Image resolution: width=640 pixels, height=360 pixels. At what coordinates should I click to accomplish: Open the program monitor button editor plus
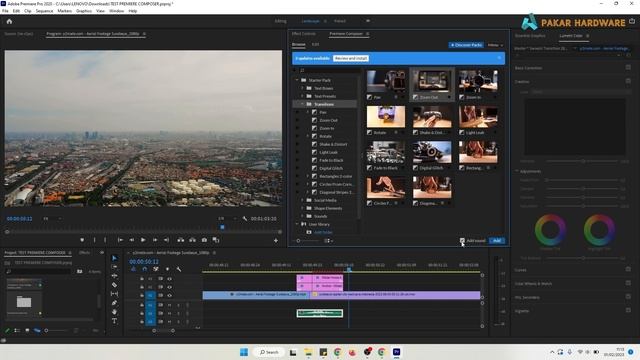pyautogui.click(x=276, y=241)
